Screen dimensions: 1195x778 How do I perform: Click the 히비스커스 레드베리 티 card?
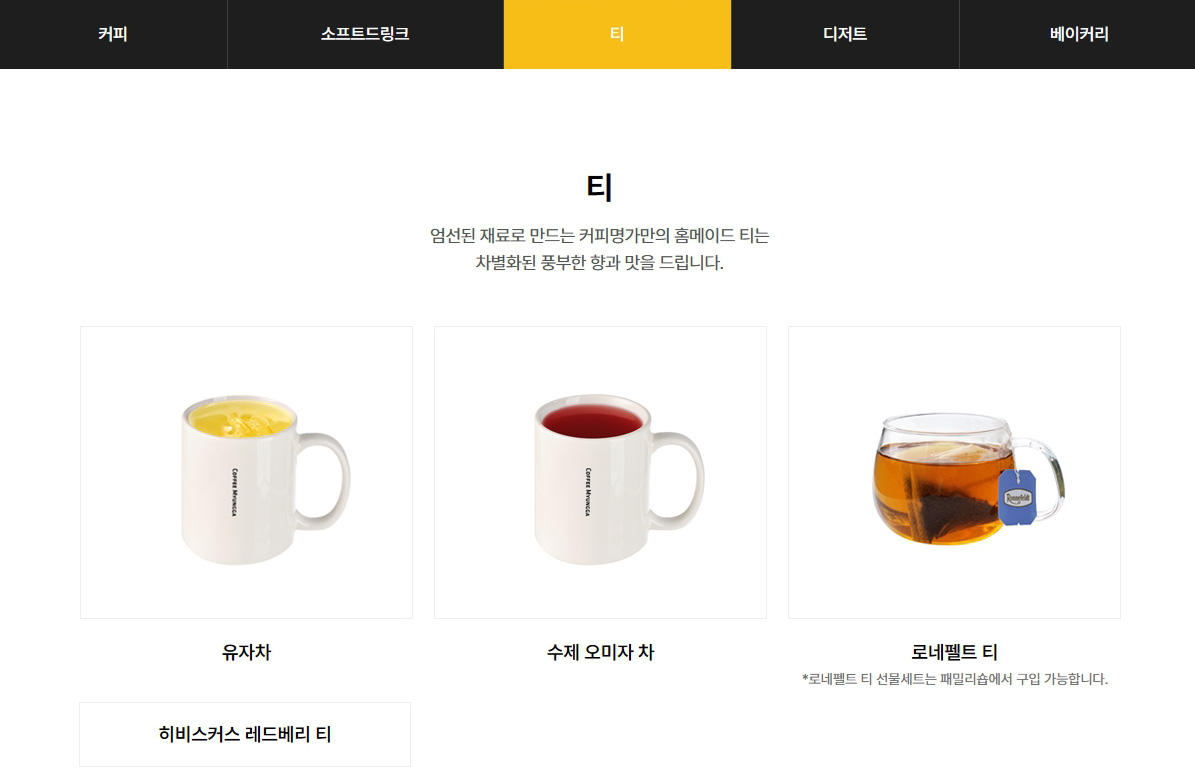(x=245, y=735)
